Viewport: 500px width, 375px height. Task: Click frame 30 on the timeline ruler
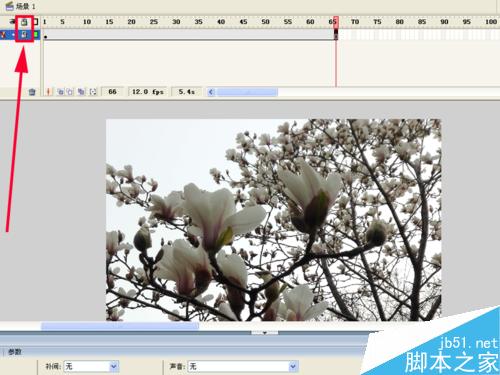176,22
